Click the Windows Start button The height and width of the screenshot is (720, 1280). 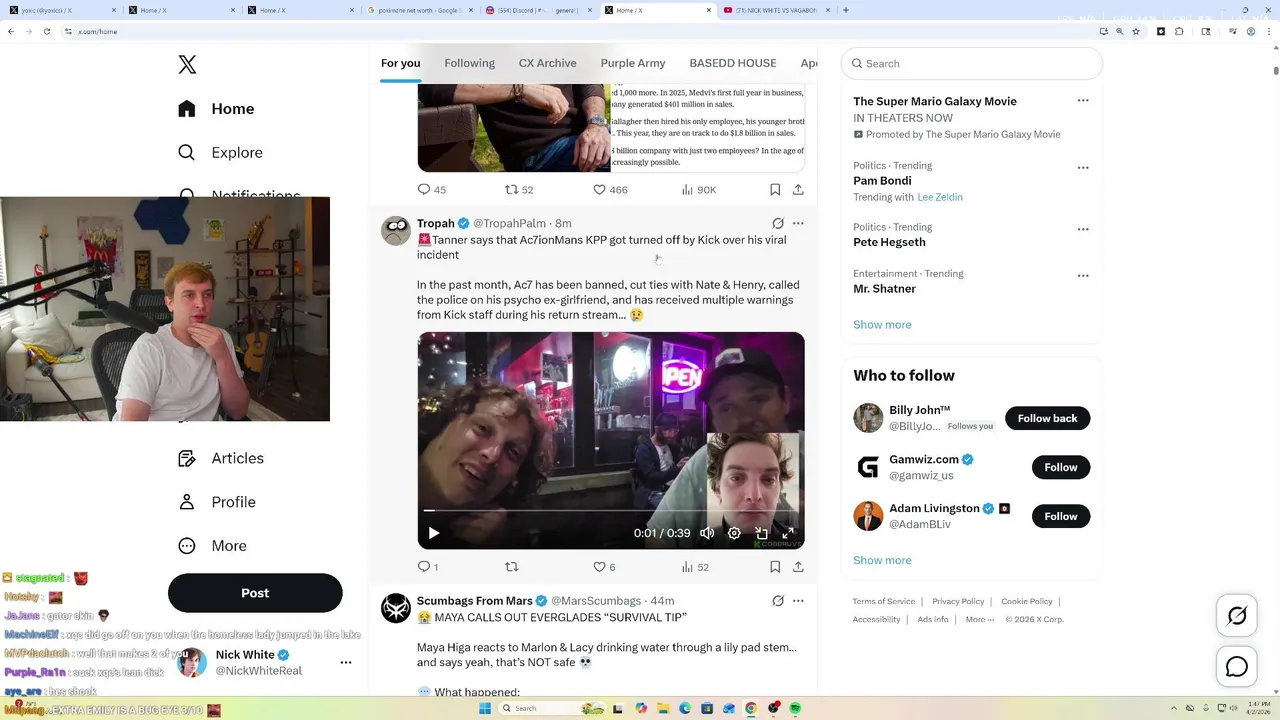485,708
